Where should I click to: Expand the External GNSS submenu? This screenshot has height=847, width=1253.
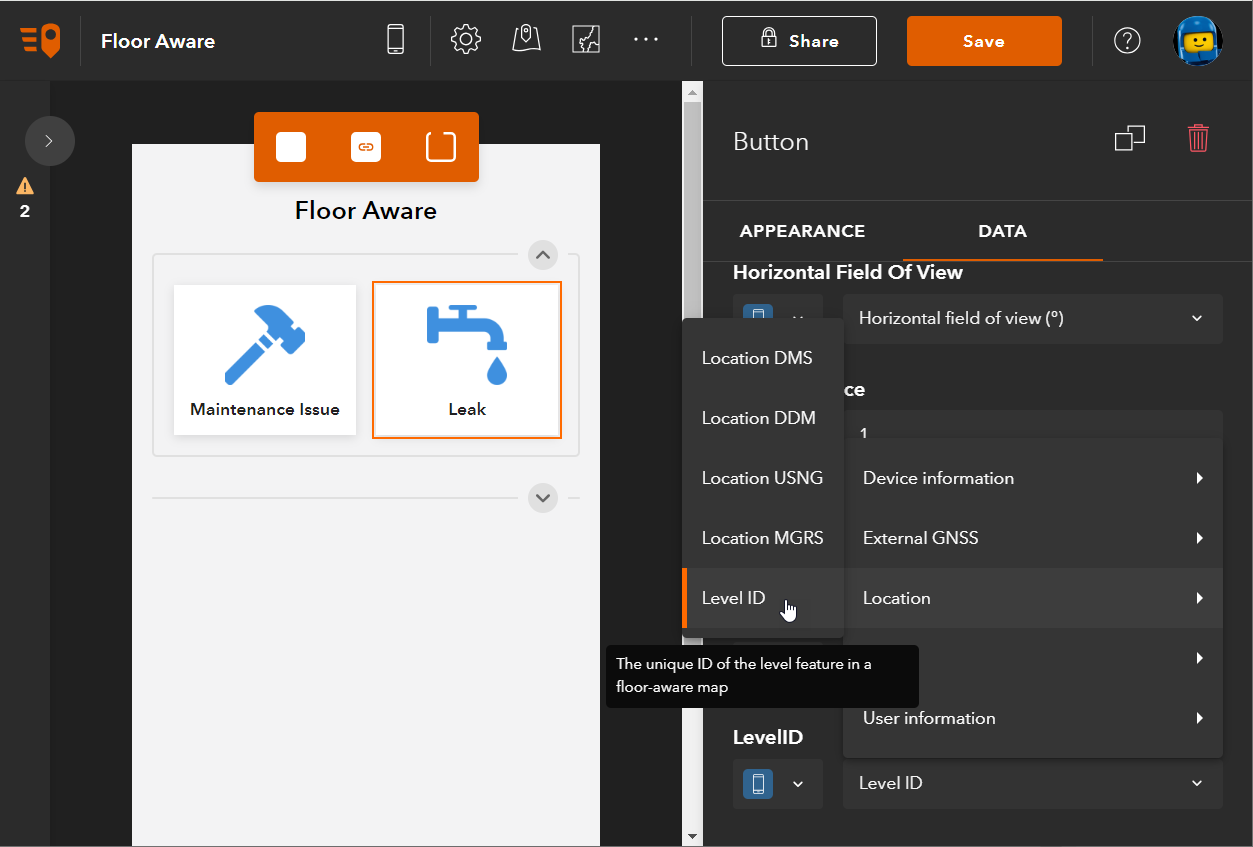pyautogui.click(x=1033, y=537)
